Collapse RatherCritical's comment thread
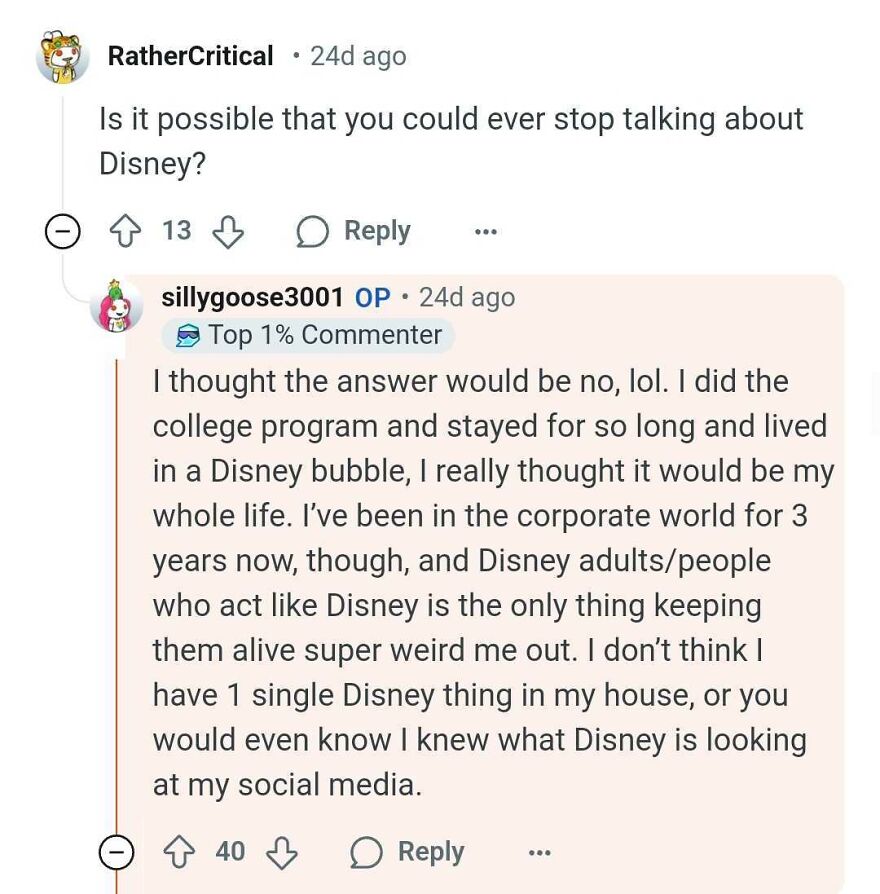880x894 pixels. point(63,232)
